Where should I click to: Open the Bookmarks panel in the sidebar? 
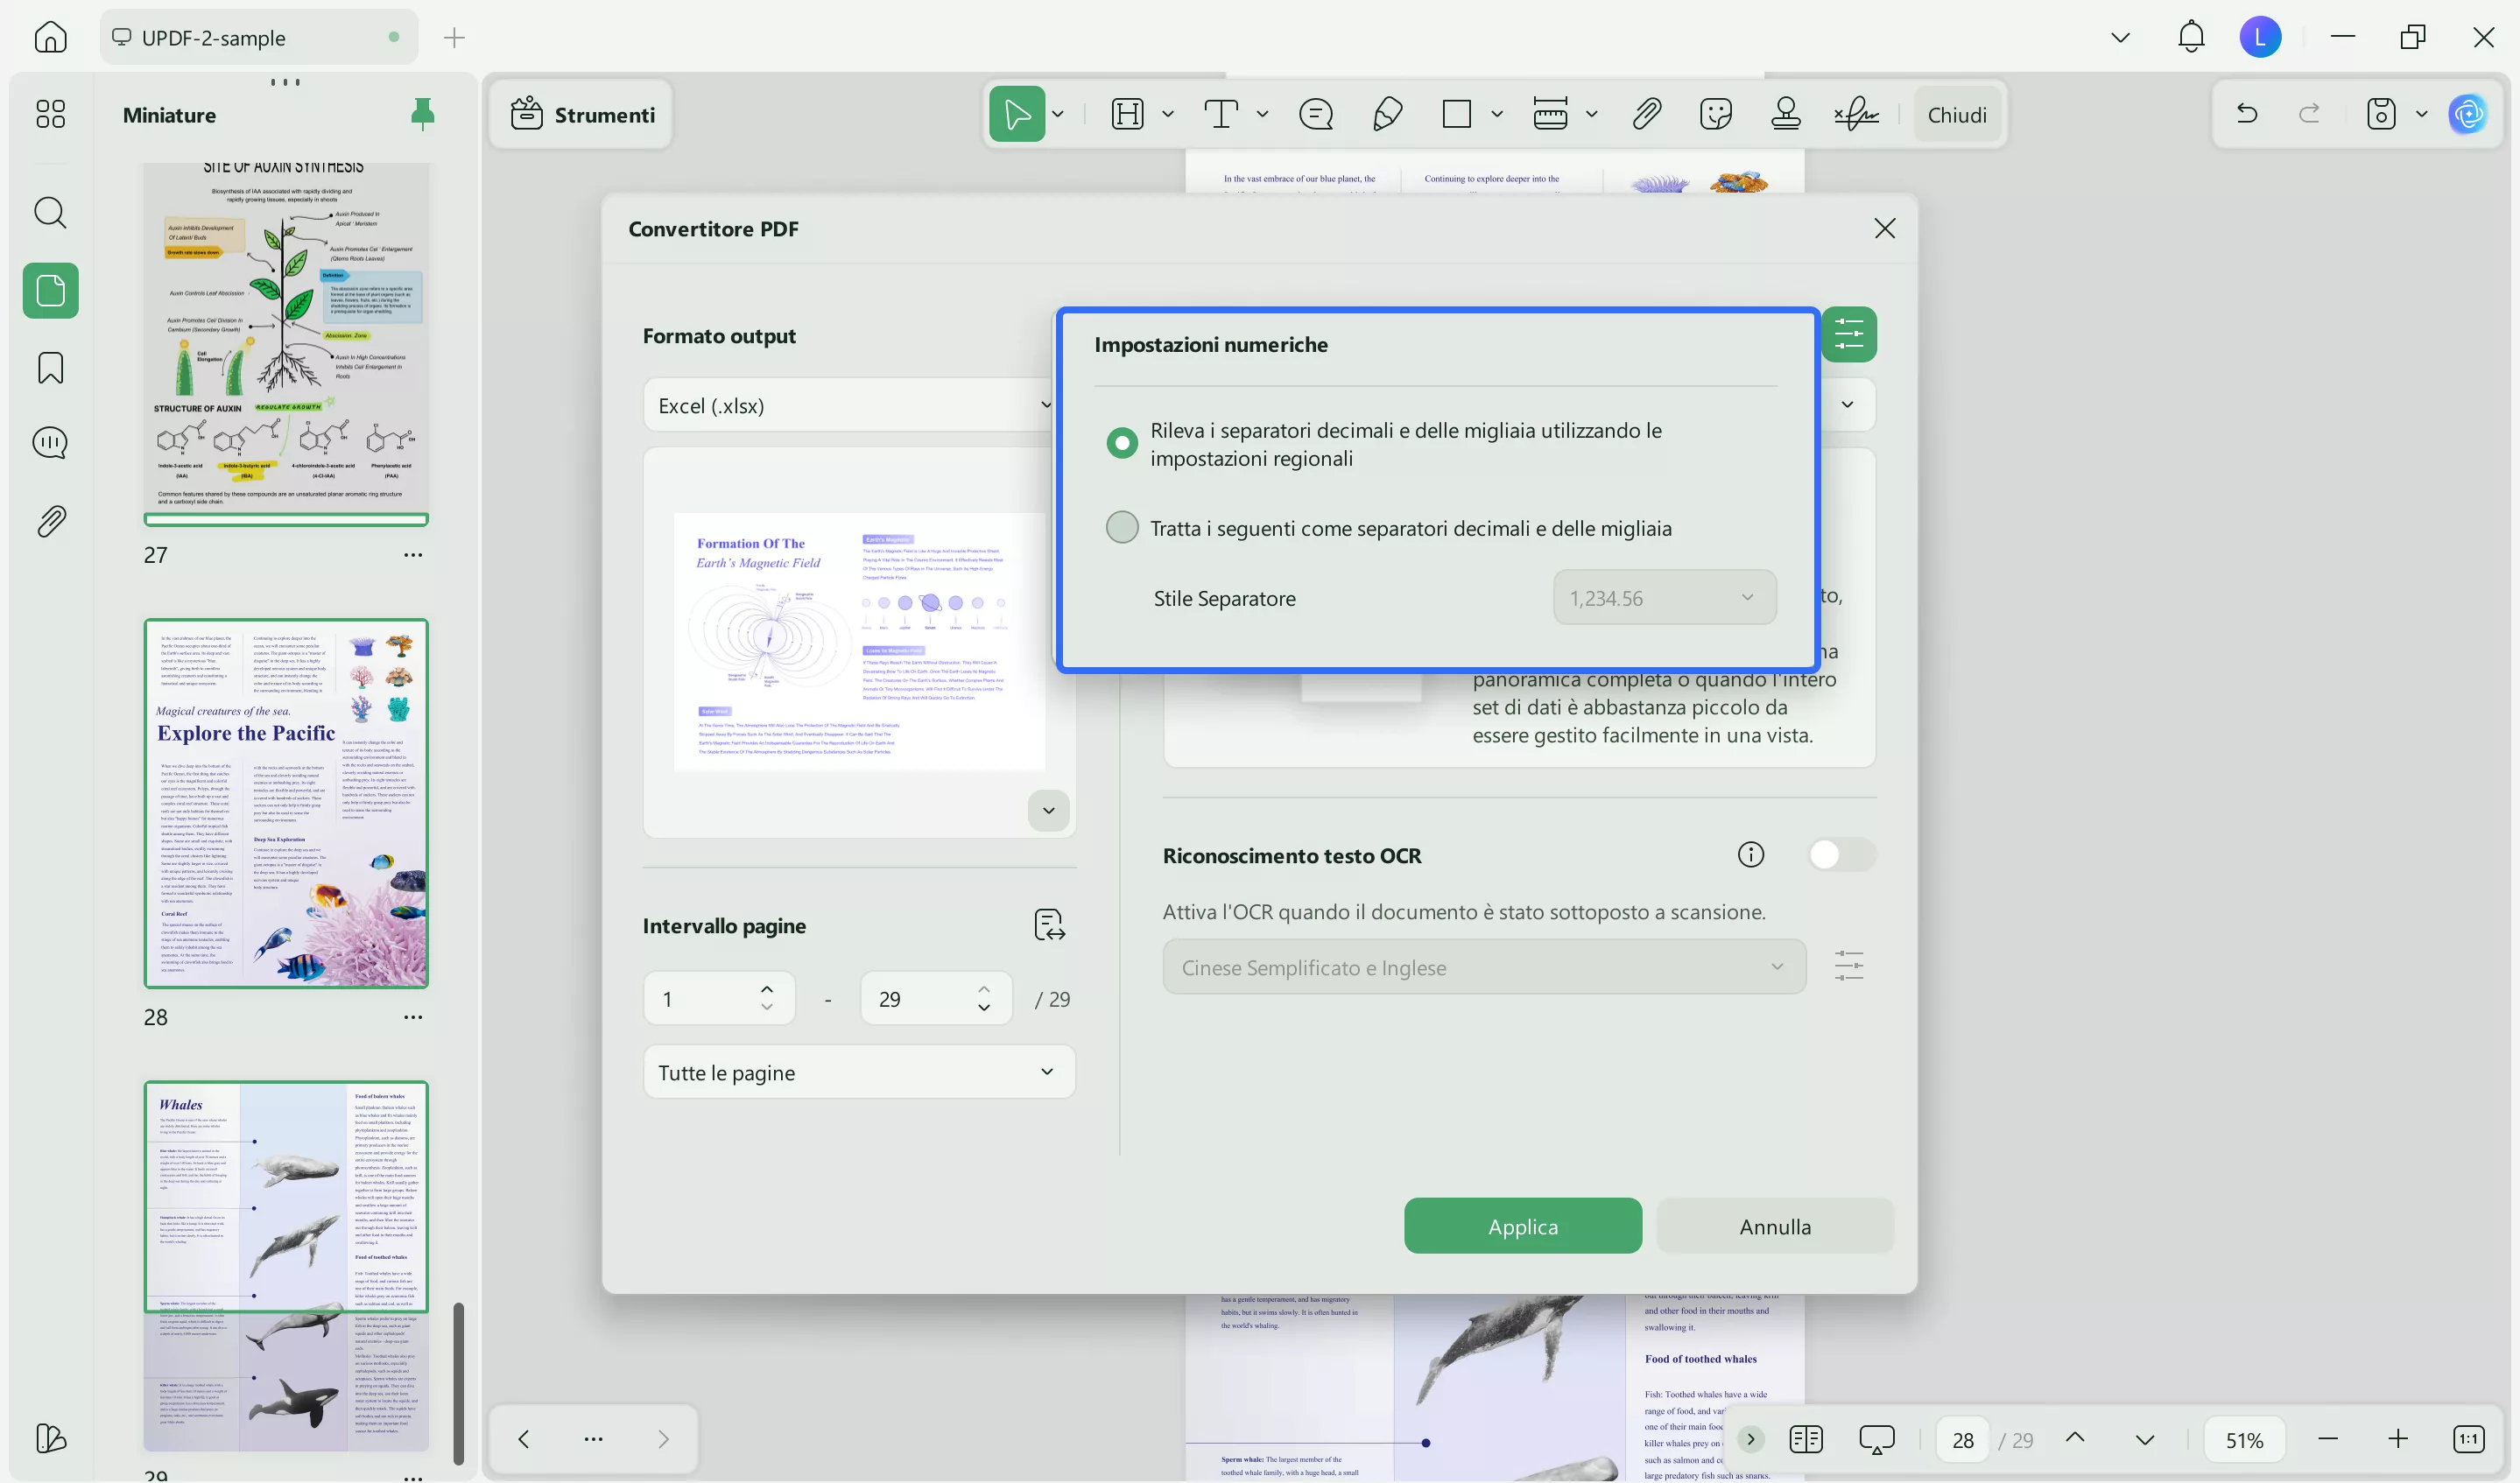coord(50,367)
